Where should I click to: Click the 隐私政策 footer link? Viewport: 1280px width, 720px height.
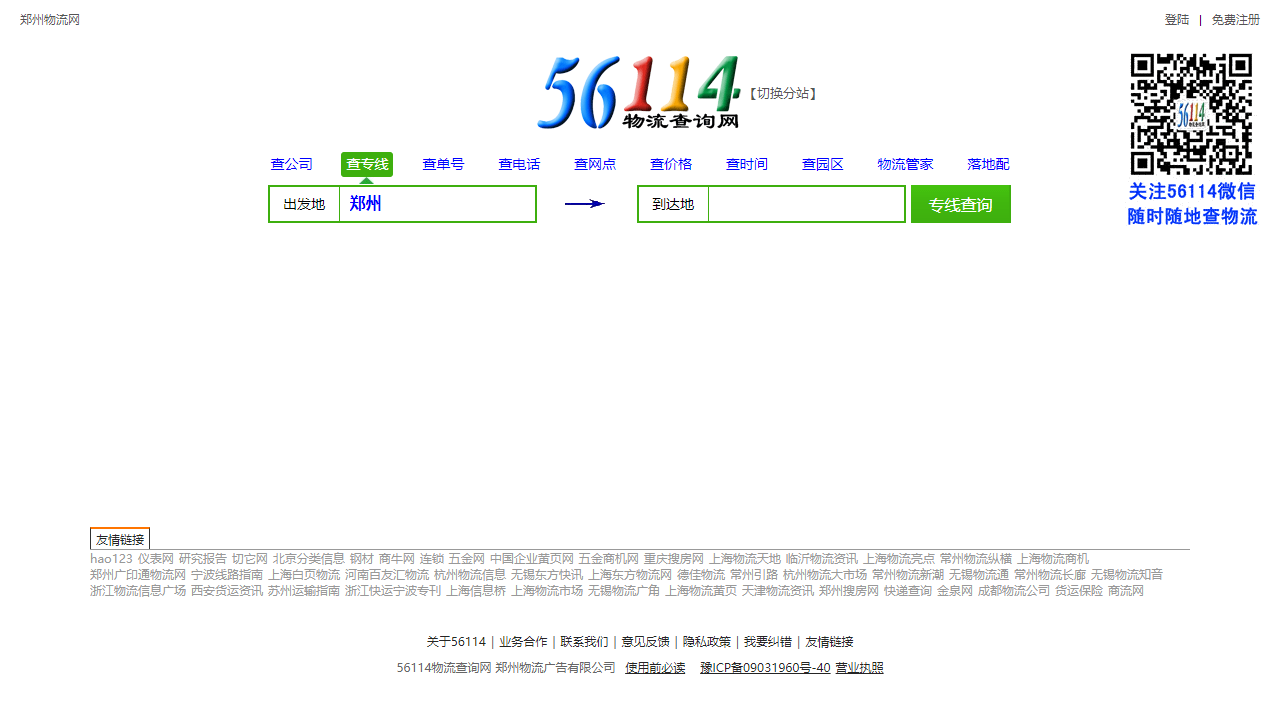707,642
